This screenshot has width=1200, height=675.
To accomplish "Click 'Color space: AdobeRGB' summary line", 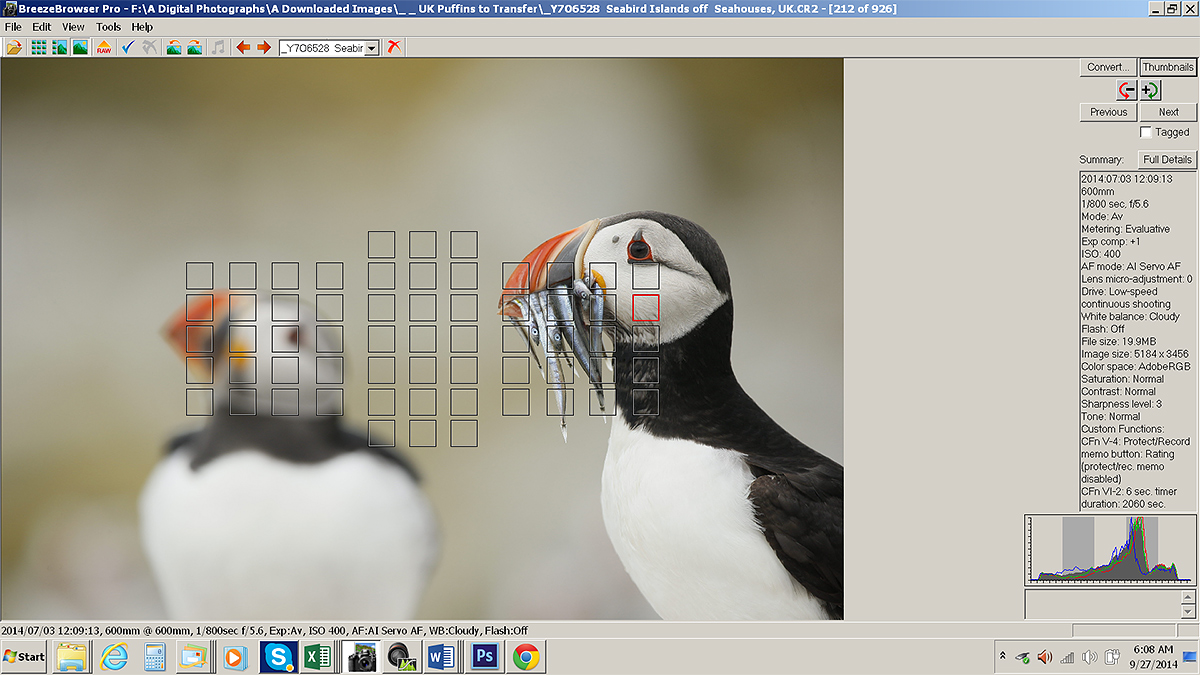I will pyautogui.click(x=1134, y=366).
